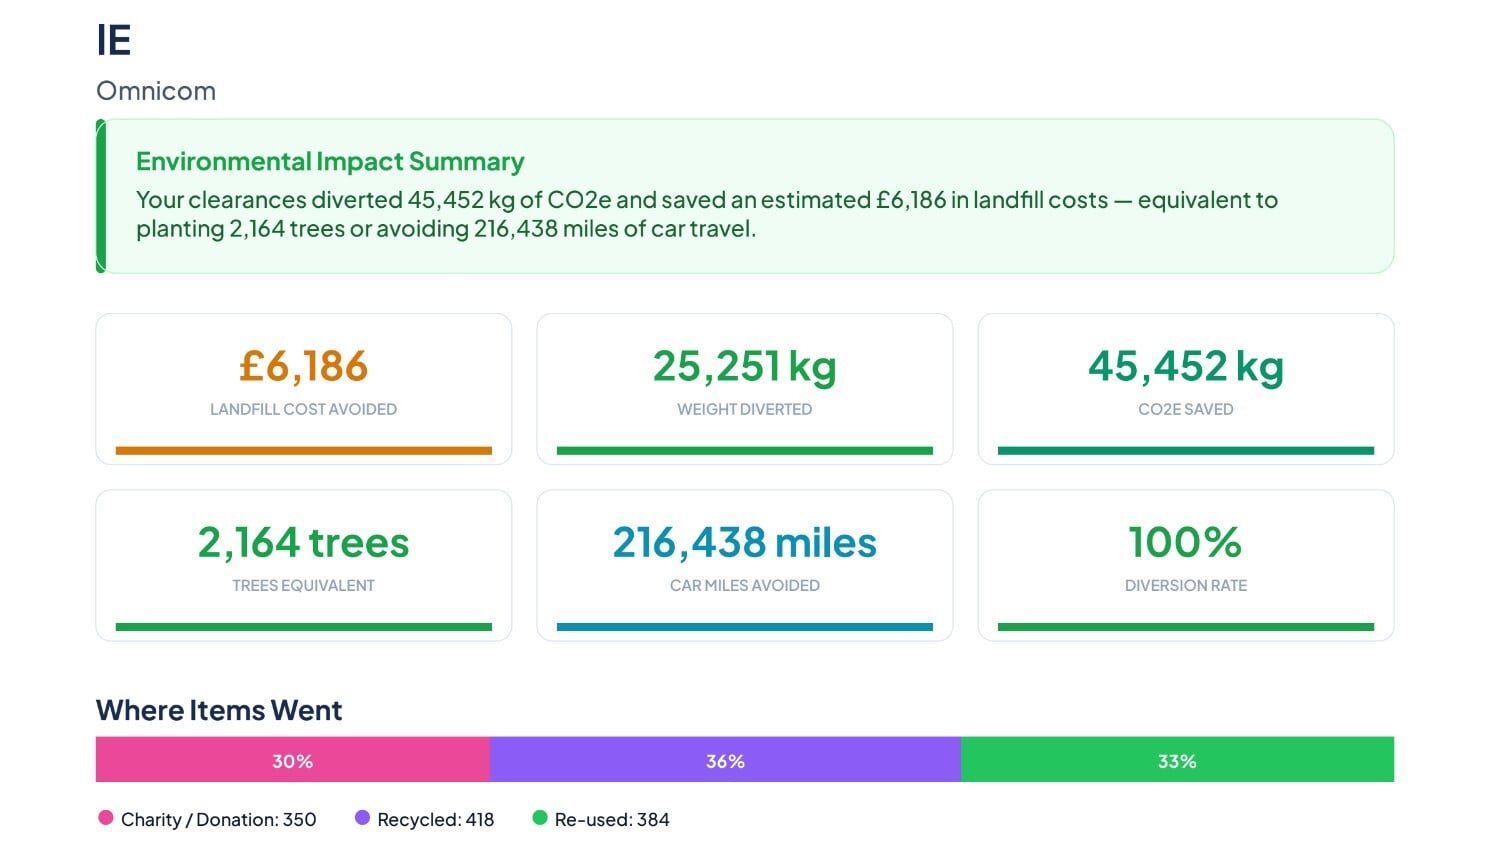
Task: Open the Diversion Rate card
Action: coord(1186,565)
